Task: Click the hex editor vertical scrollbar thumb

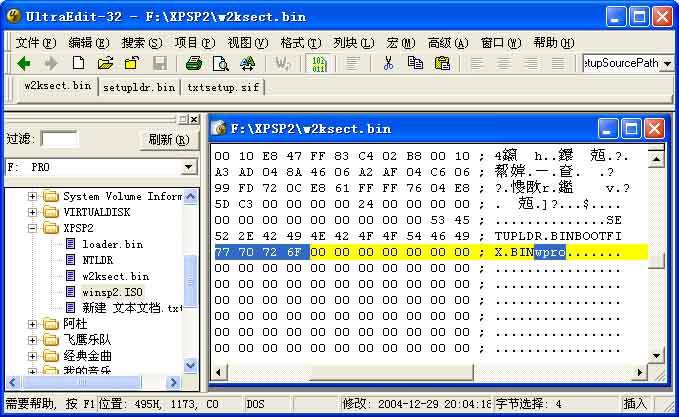Action: point(657,260)
